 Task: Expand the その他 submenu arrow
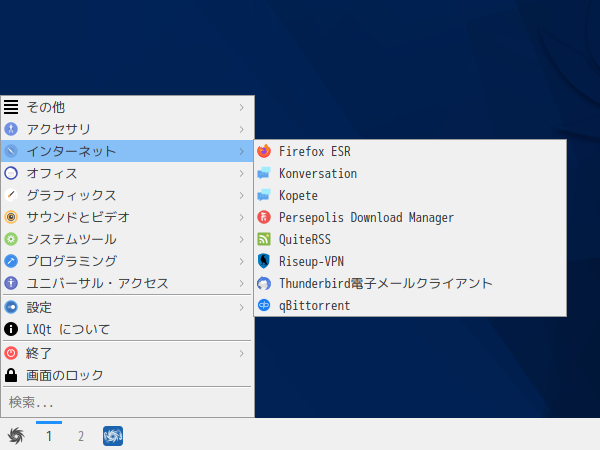(x=241, y=108)
